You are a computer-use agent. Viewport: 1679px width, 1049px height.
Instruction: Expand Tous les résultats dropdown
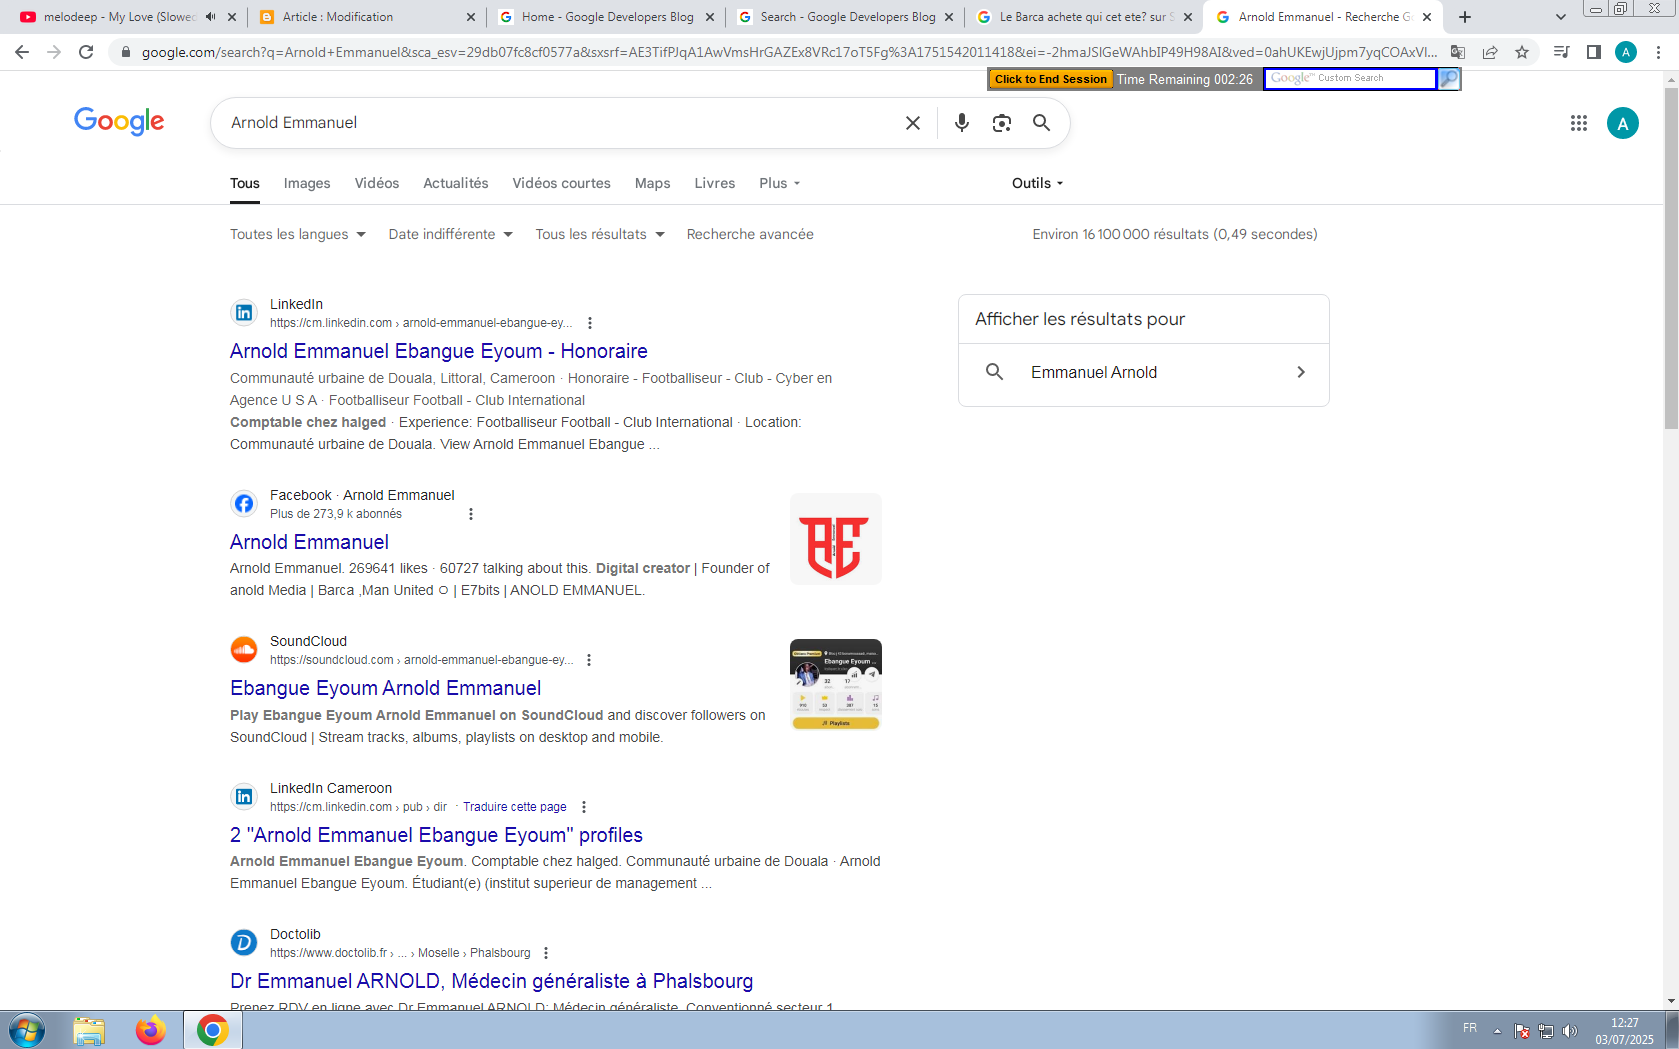click(x=600, y=234)
